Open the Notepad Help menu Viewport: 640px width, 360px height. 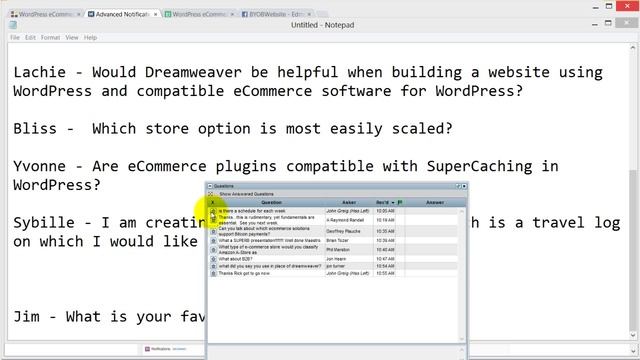click(90, 38)
